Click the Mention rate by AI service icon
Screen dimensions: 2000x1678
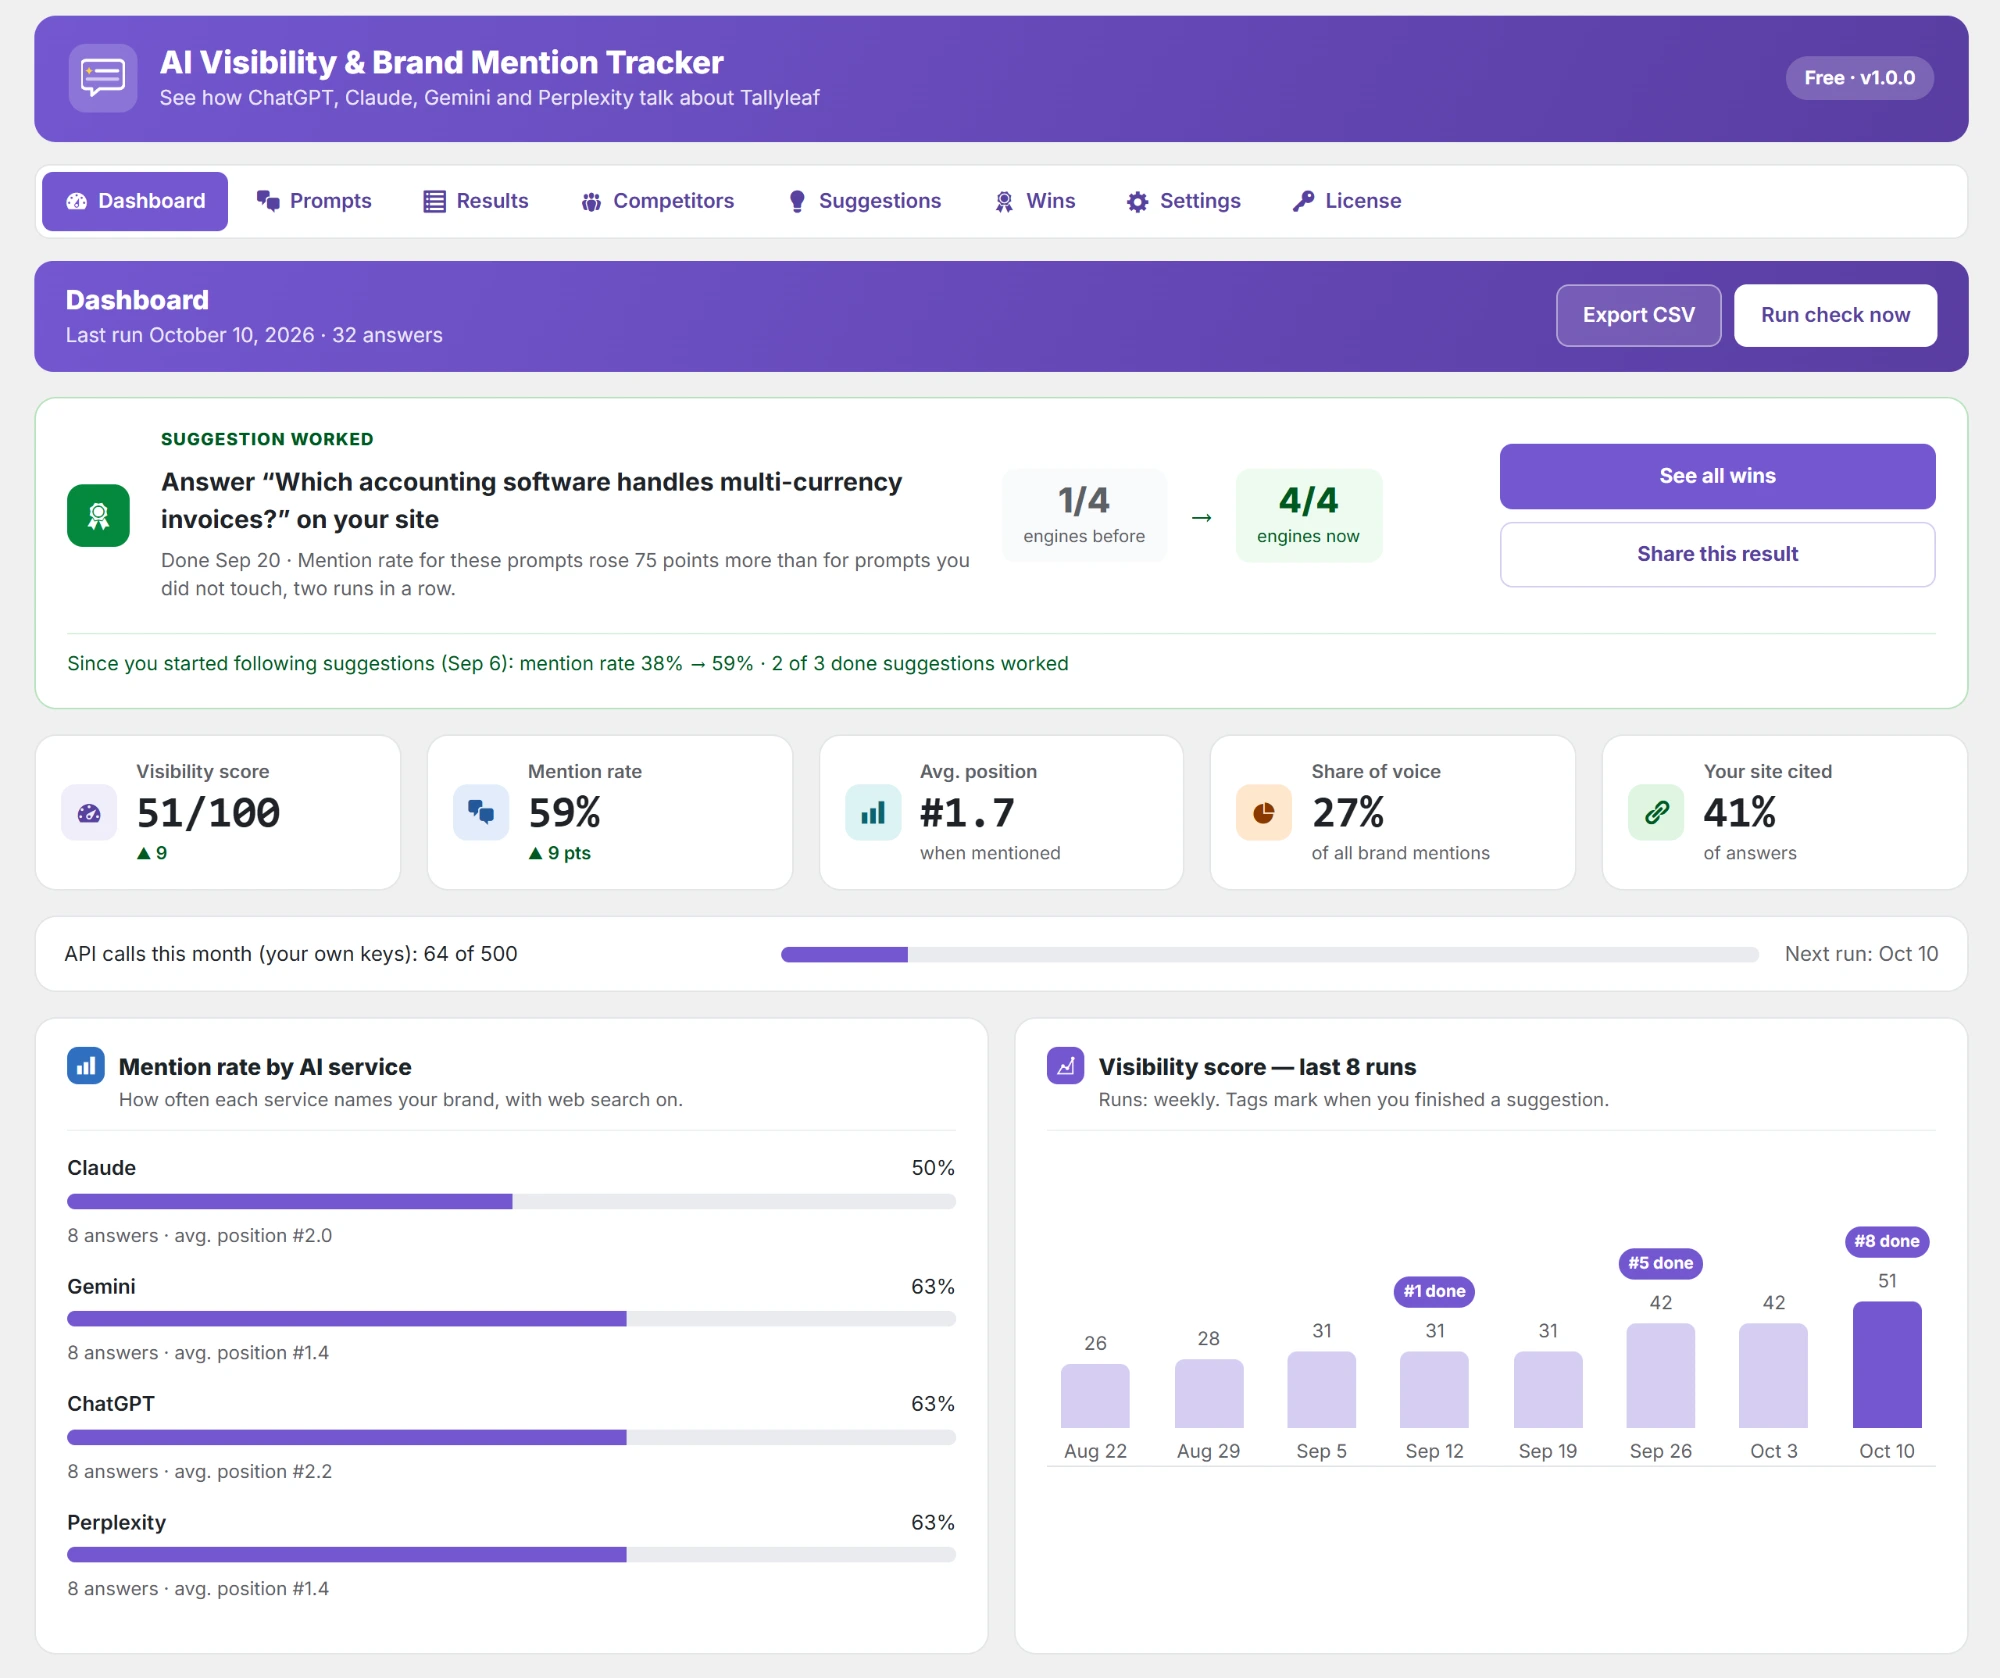point(86,1066)
